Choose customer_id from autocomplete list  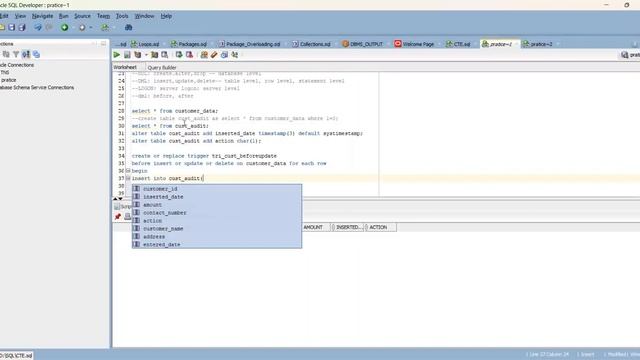pos(217,189)
